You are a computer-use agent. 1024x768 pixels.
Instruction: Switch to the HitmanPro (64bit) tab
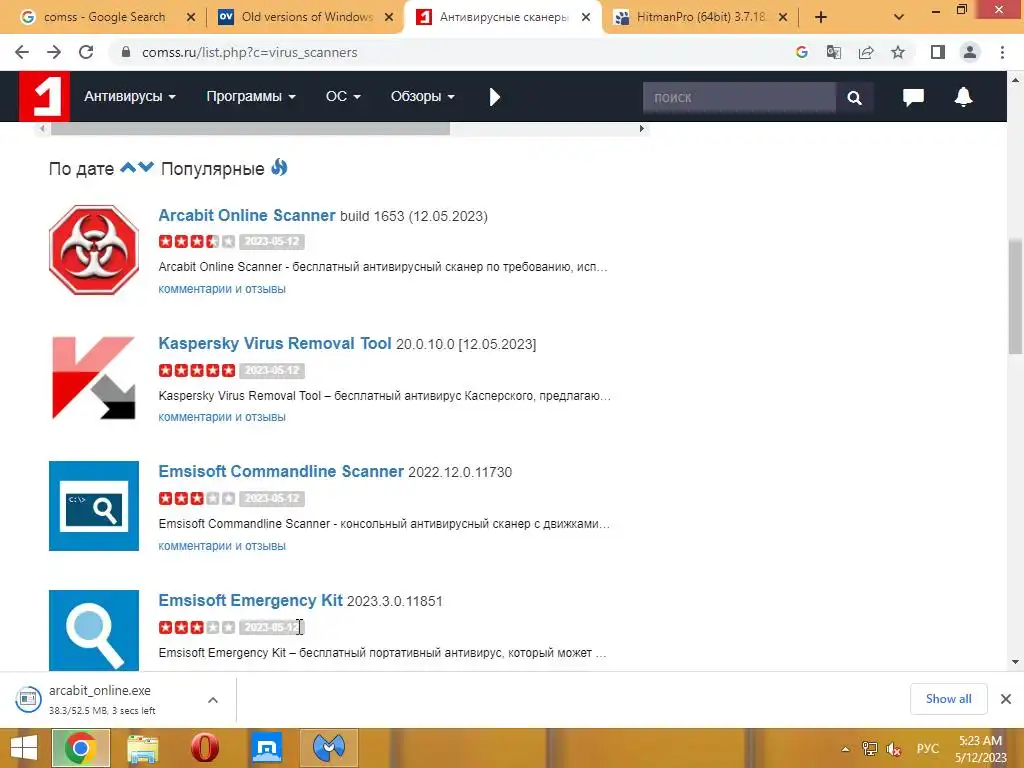(701, 17)
